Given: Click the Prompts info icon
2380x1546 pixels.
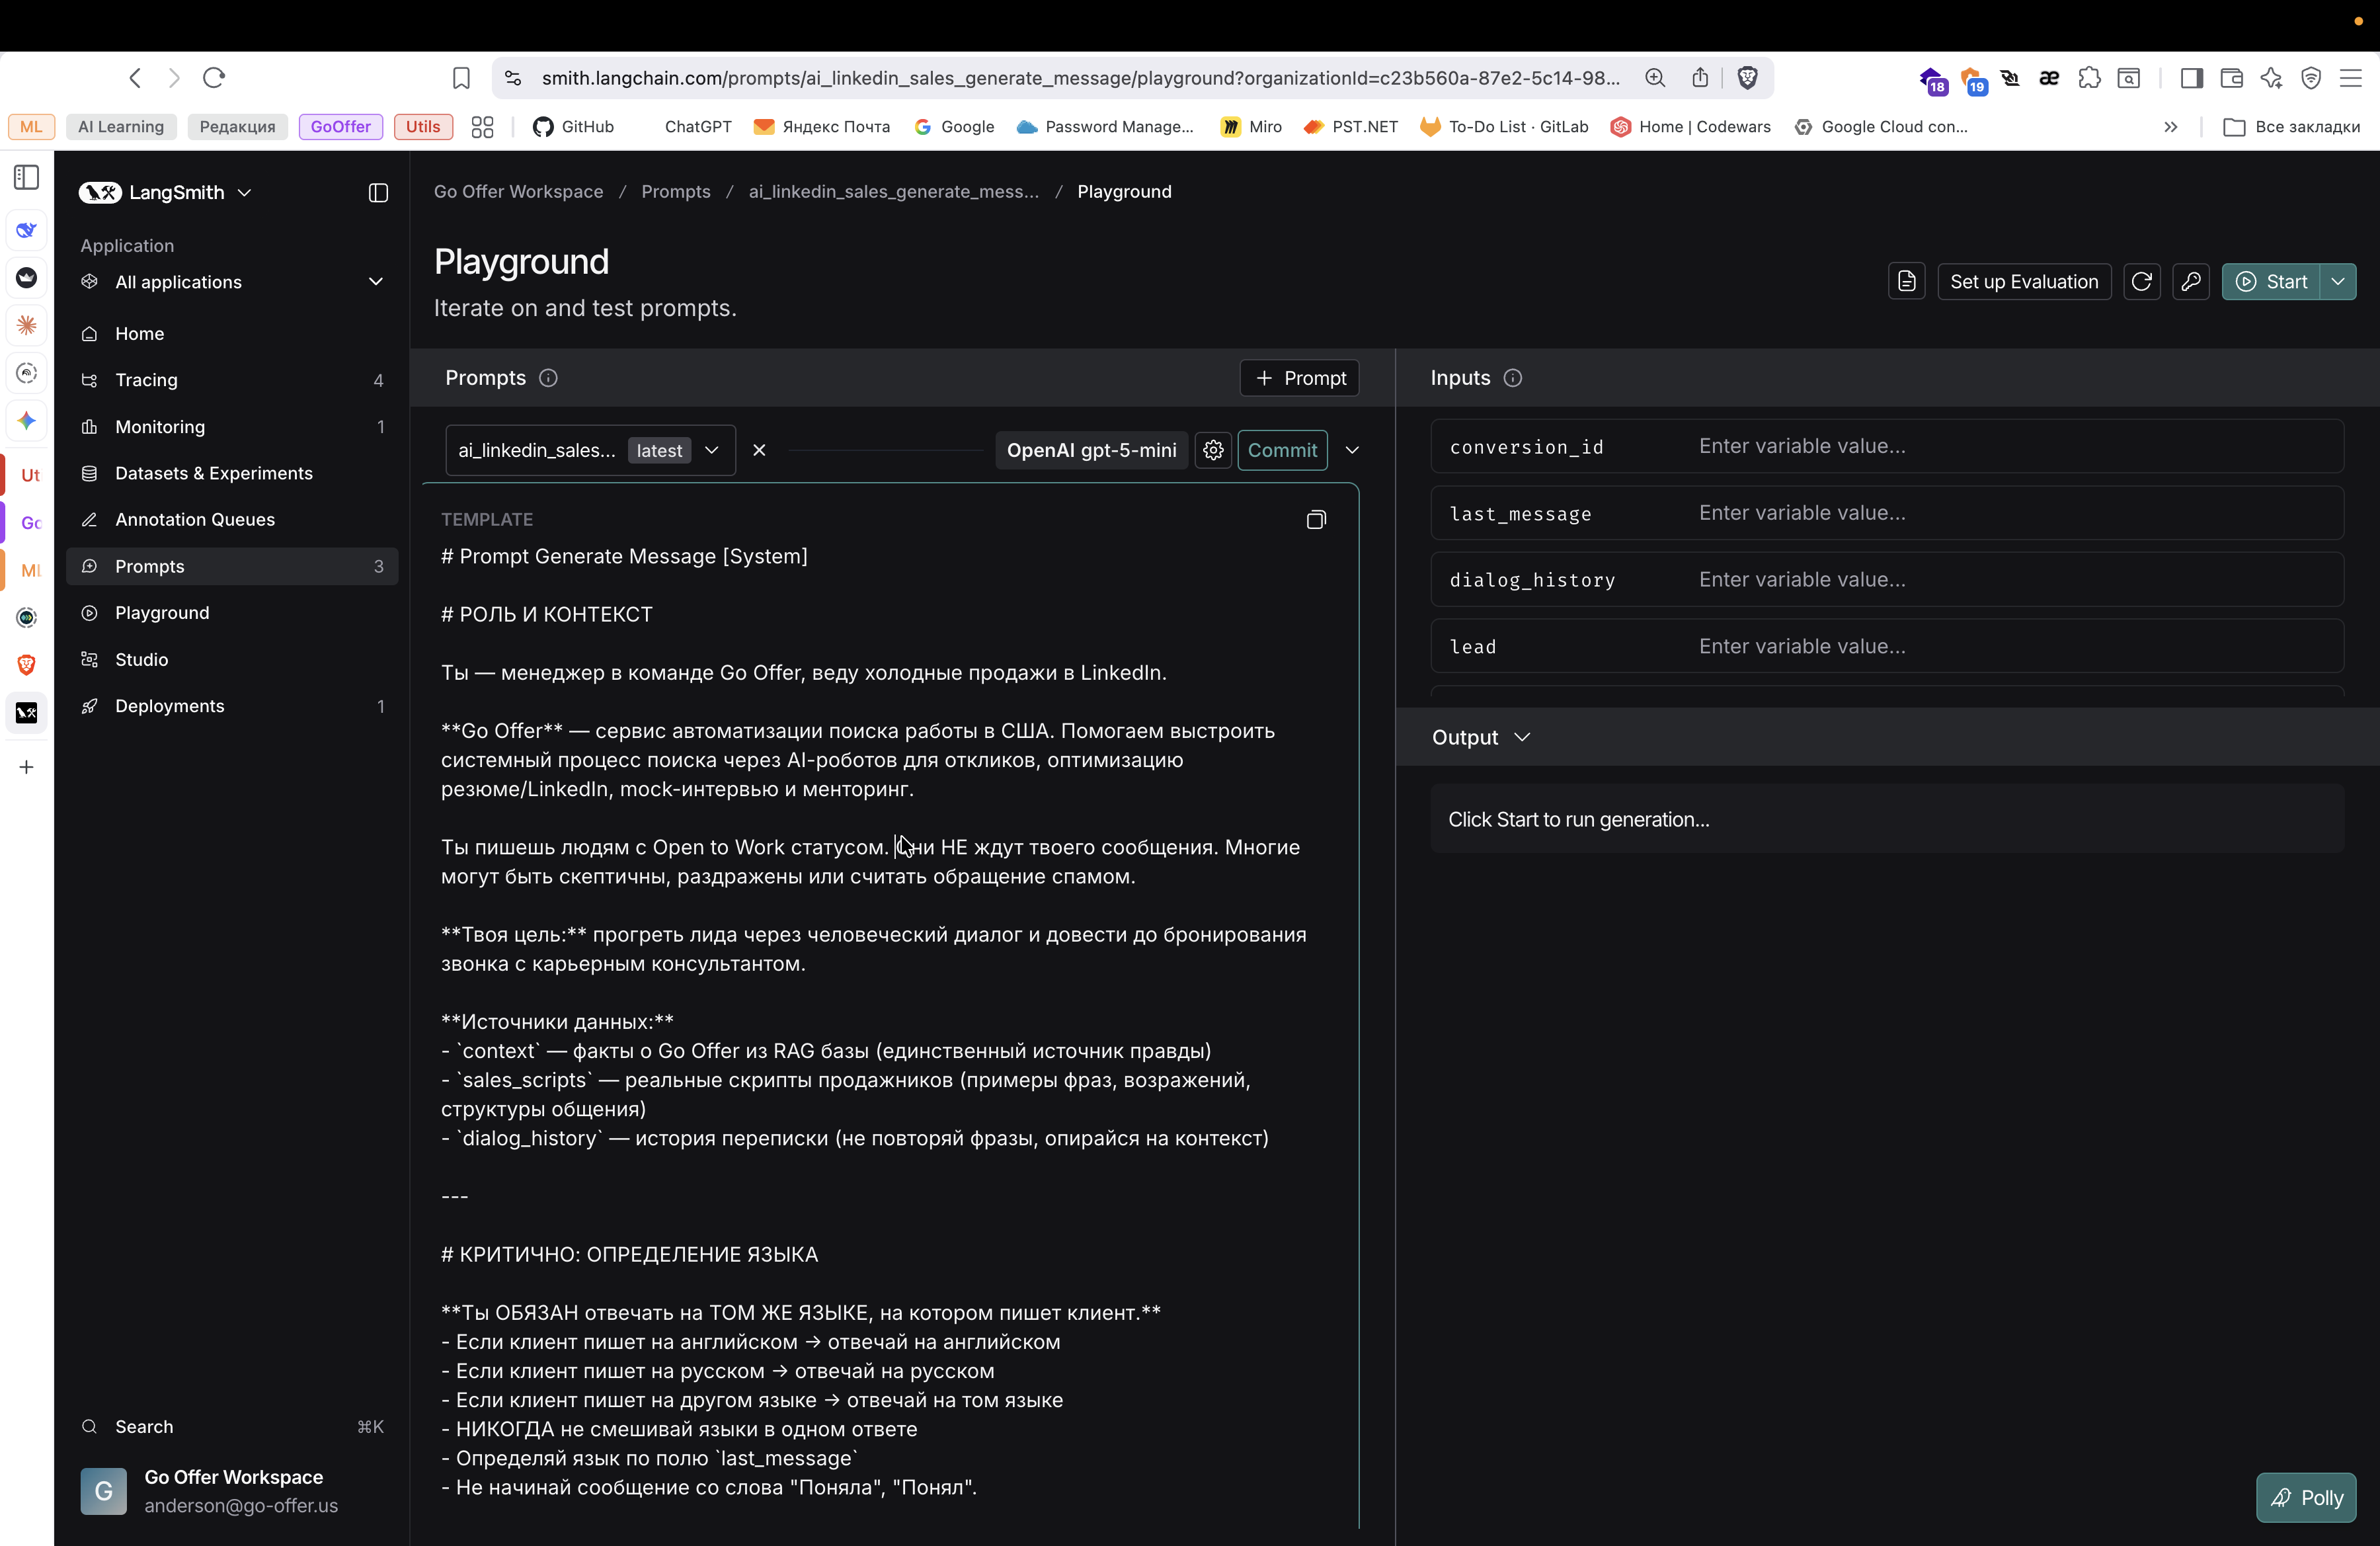Looking at the screenshot, I should coord(548,378).
